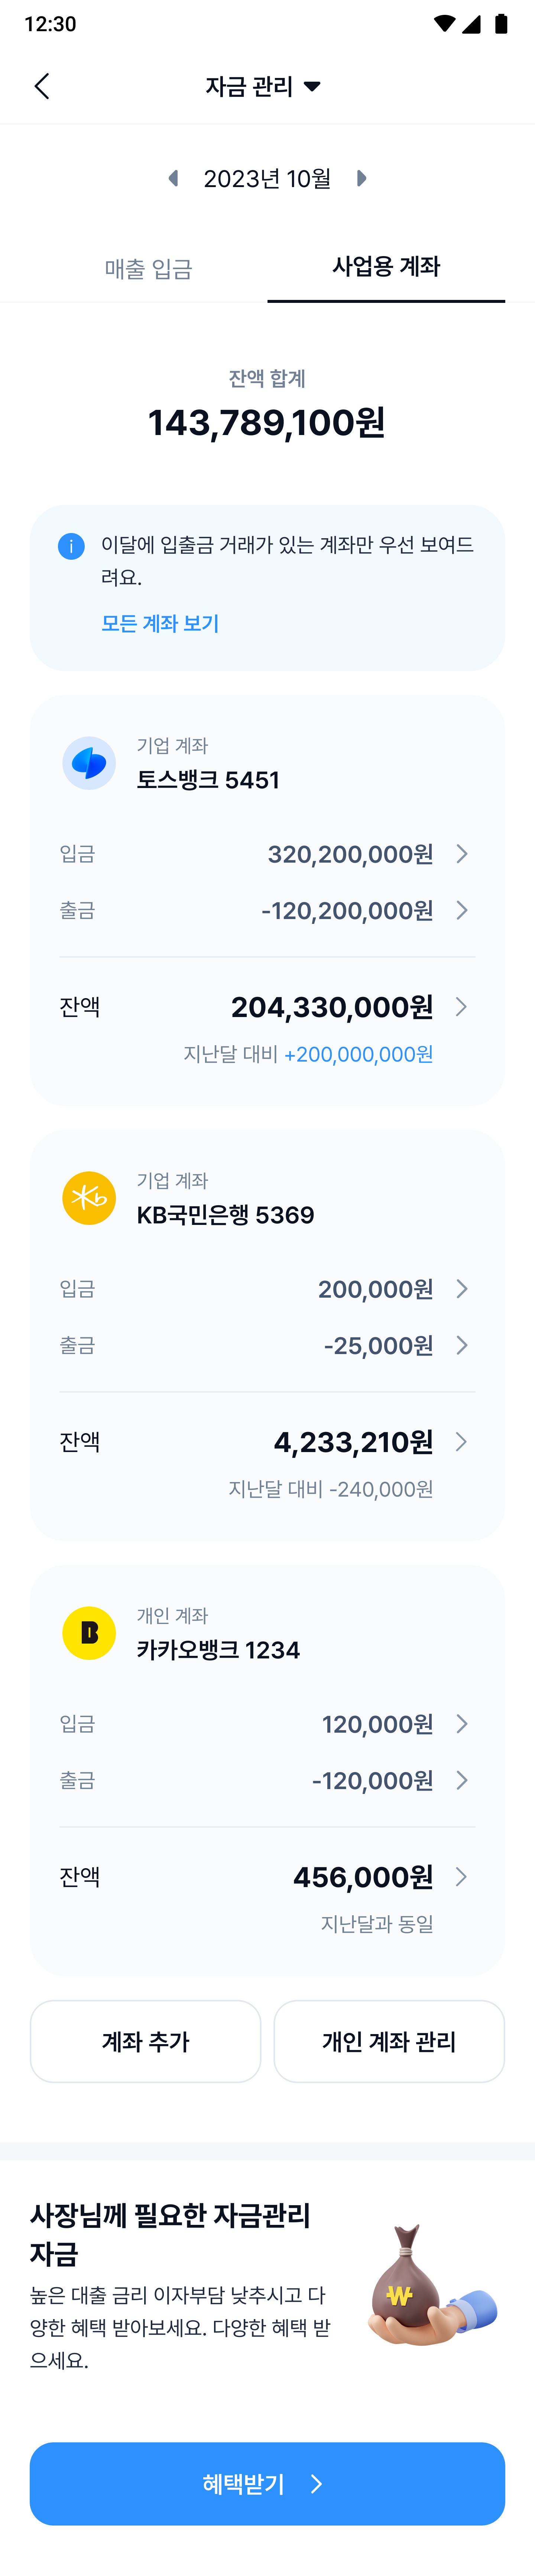Viewport: 535px width, 2576px height.
Task: Click the 개인 계좌 관리 button
Action: (x=389, y=2041)
